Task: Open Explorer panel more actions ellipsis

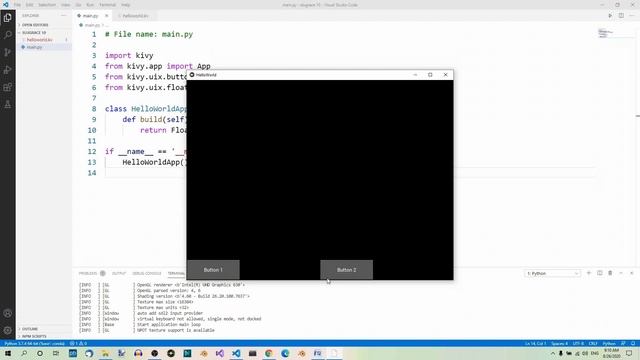Action: click(64, 16)
